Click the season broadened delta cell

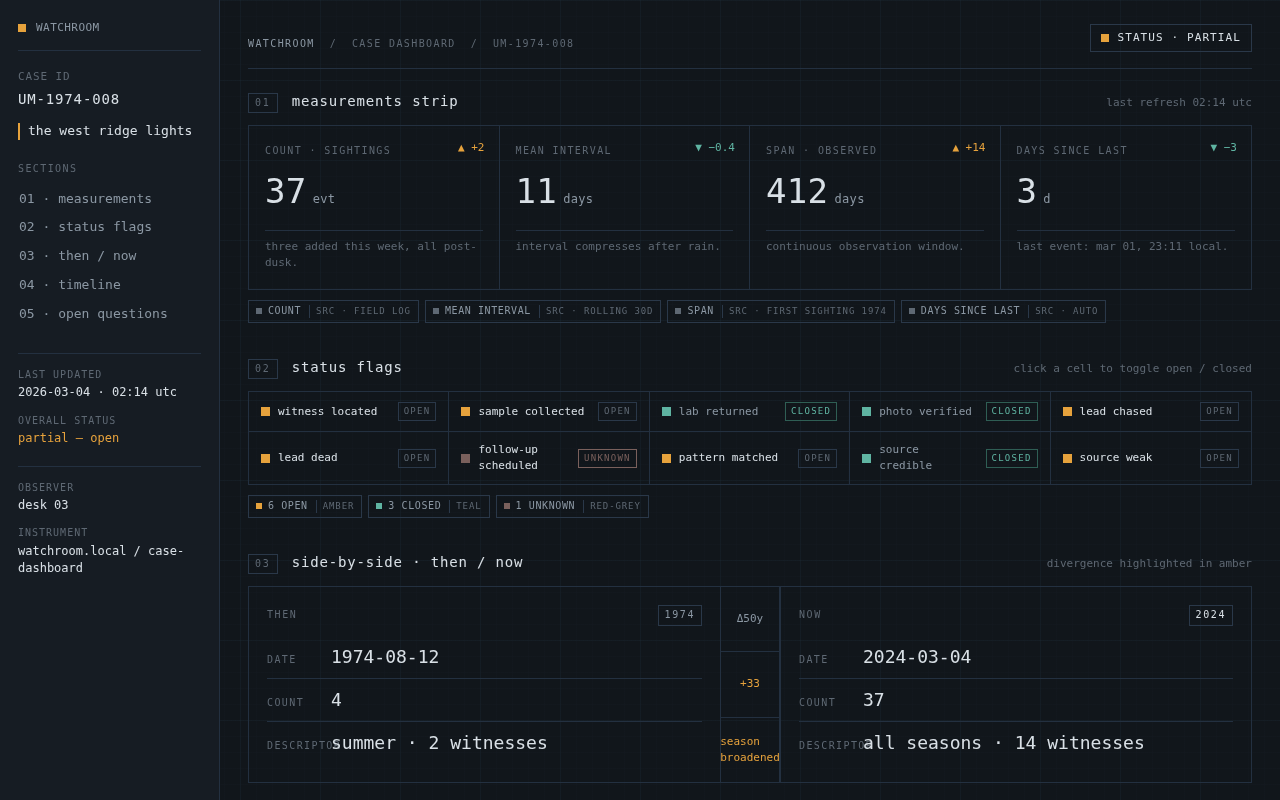click(x=750, y=750)
